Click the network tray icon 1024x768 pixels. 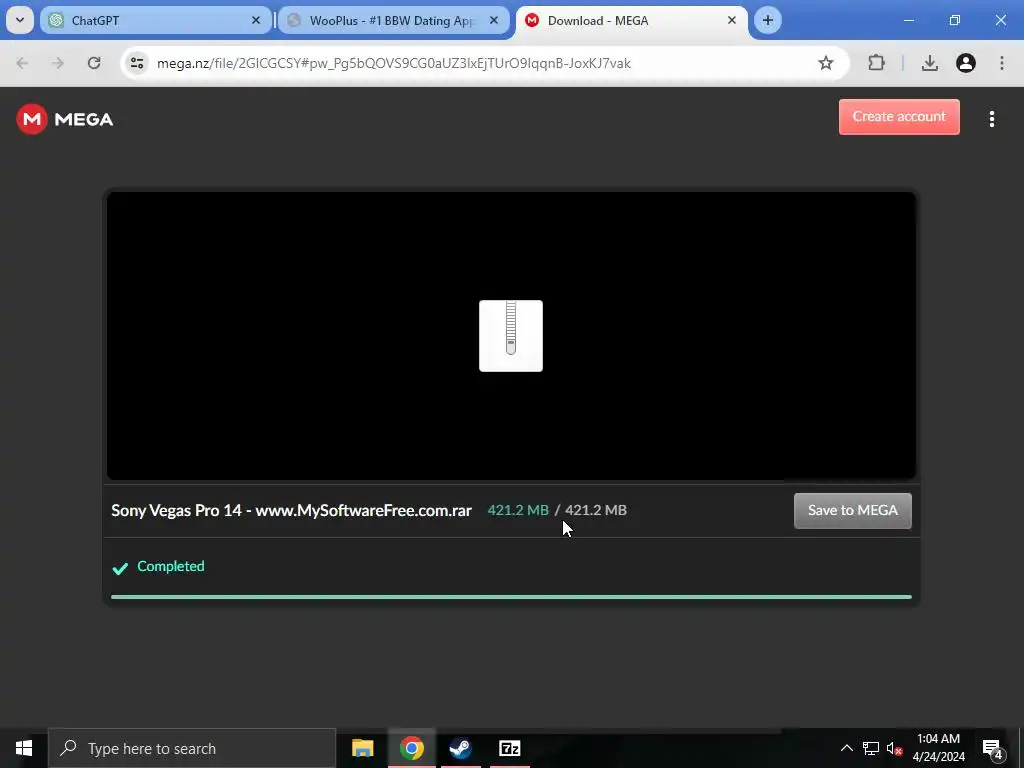point(871,748)
